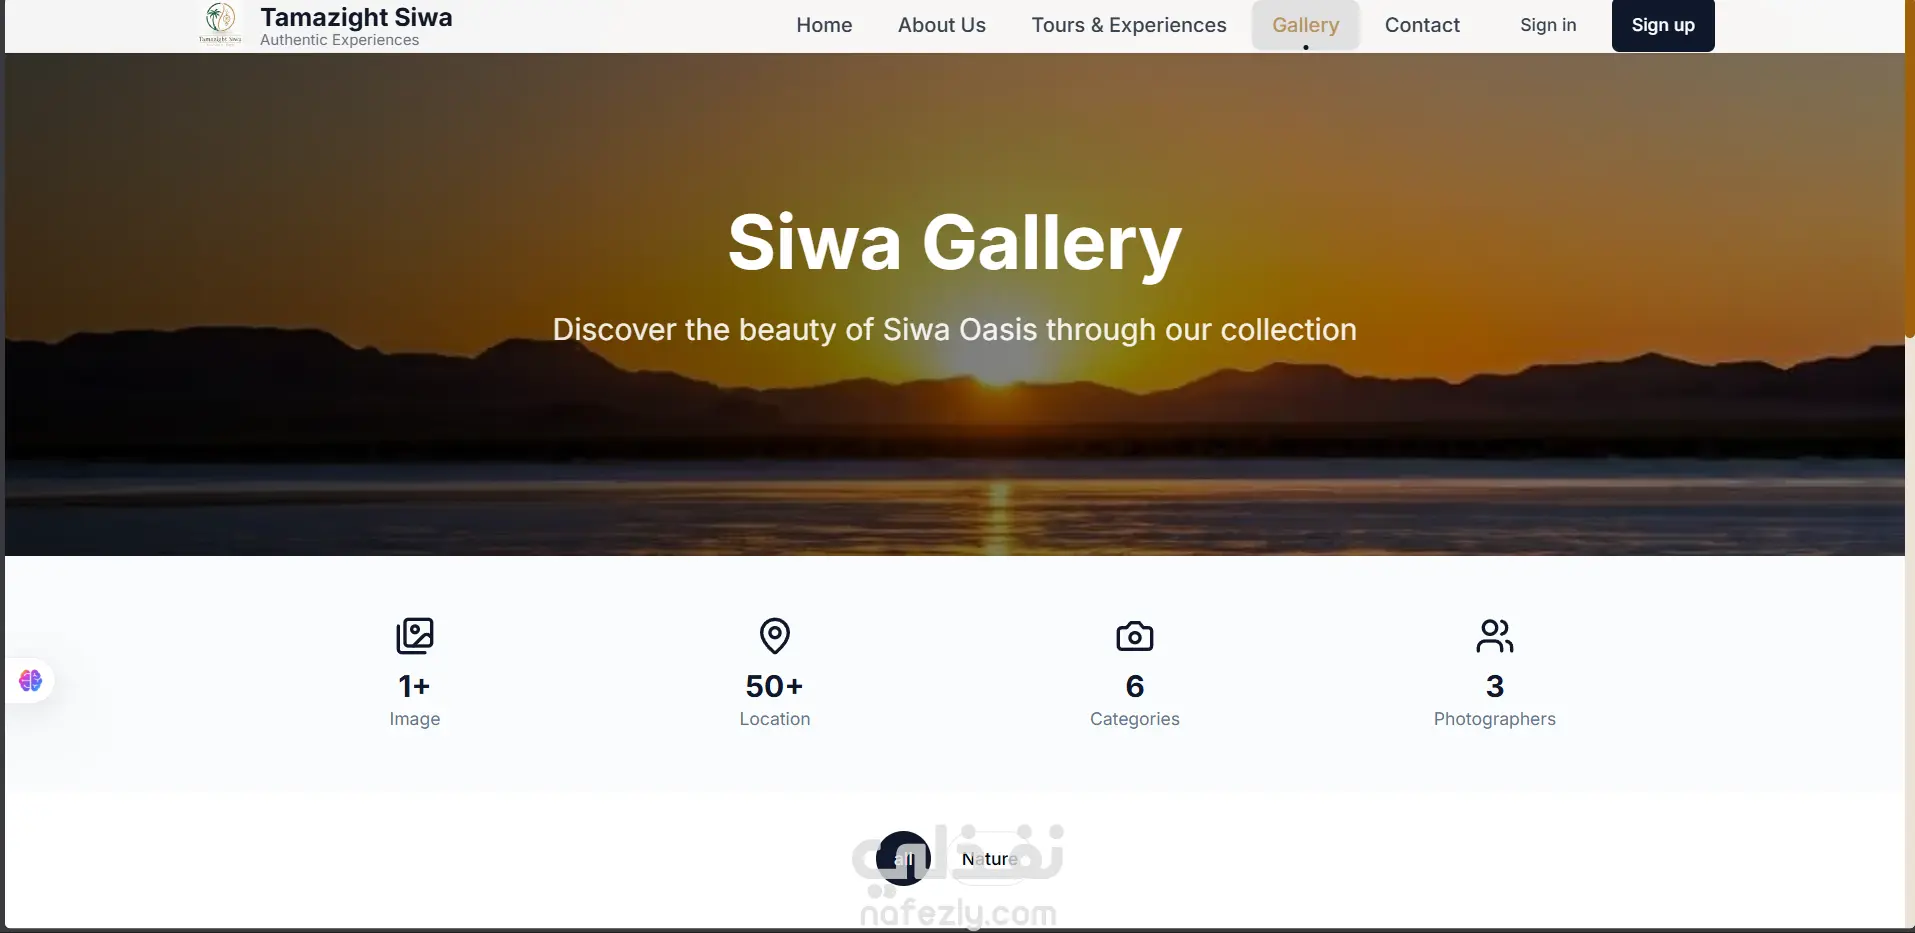Open Tours & Experiences page
Screen dimensions: 1915x933
[1129, 25]
